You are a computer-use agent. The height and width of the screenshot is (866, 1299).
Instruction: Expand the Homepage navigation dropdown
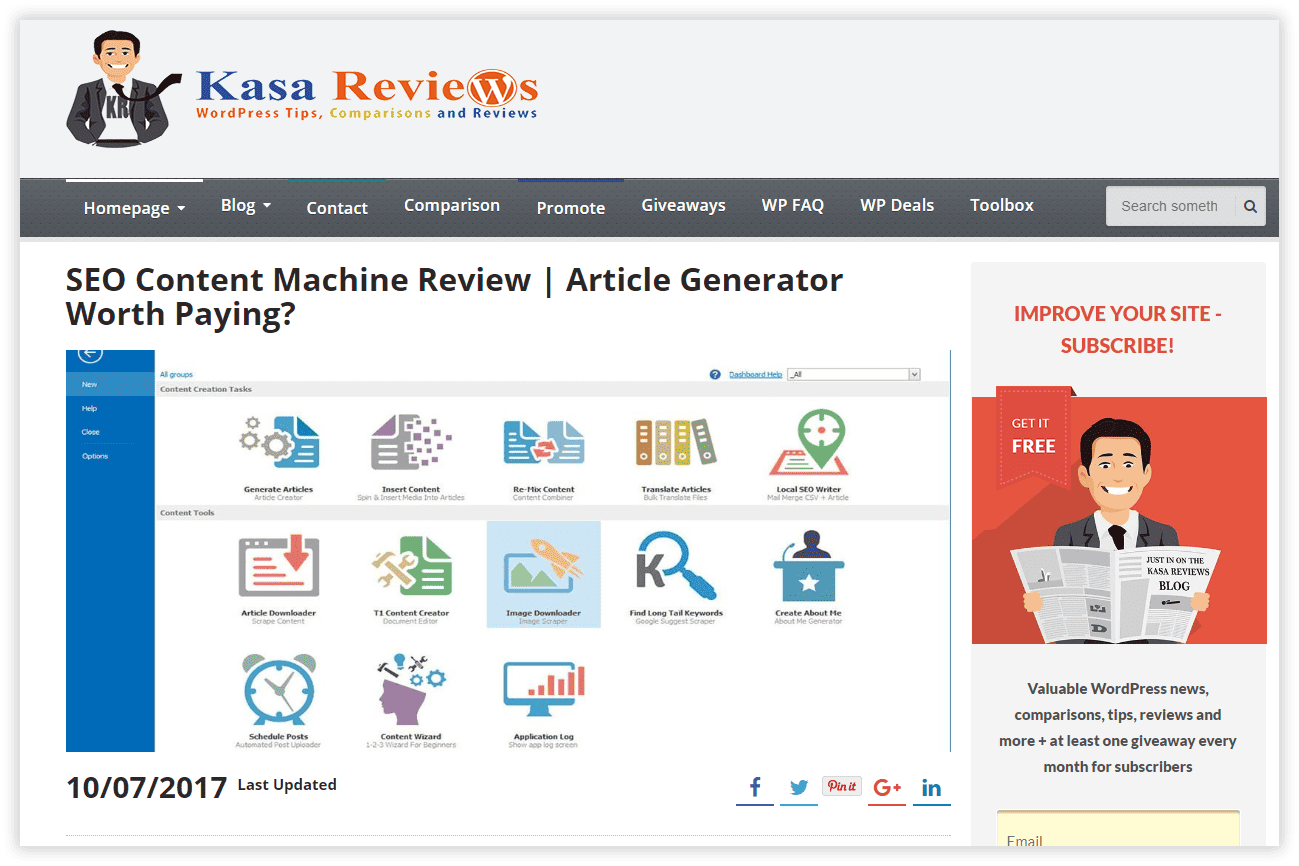[133, 207]
